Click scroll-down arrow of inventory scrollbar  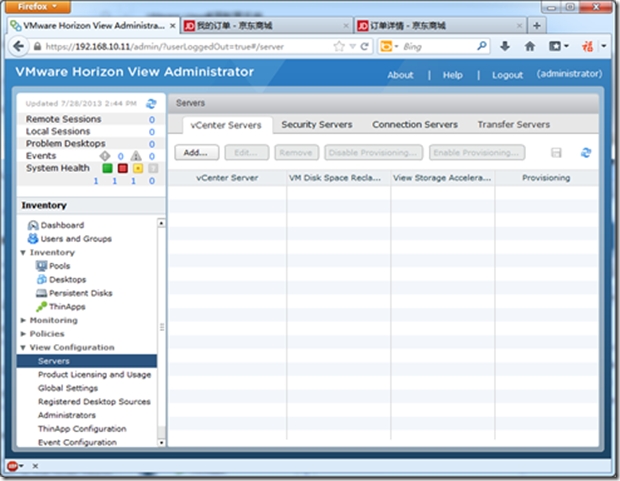[161, 443]
